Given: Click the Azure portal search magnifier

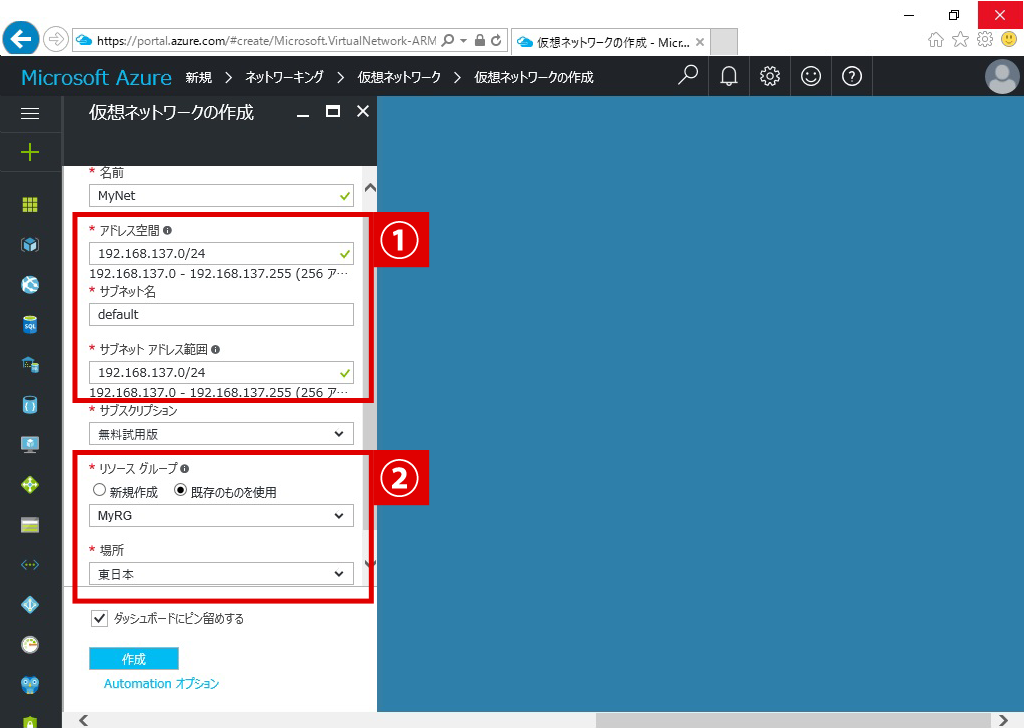Looking at the screenshot, I should tap(688, 76).
